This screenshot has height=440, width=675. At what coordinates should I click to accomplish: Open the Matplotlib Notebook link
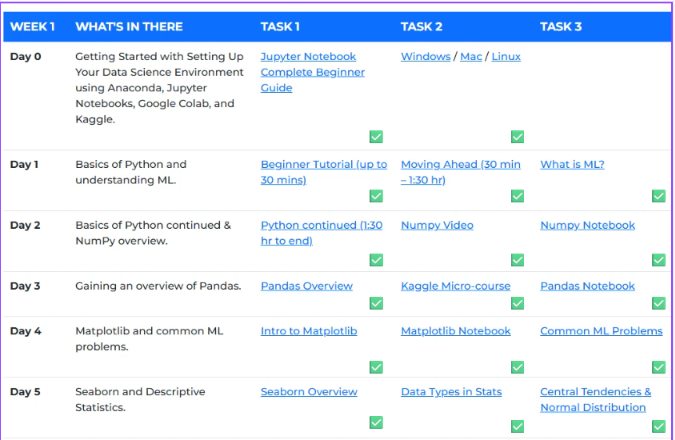pos(455,331)
